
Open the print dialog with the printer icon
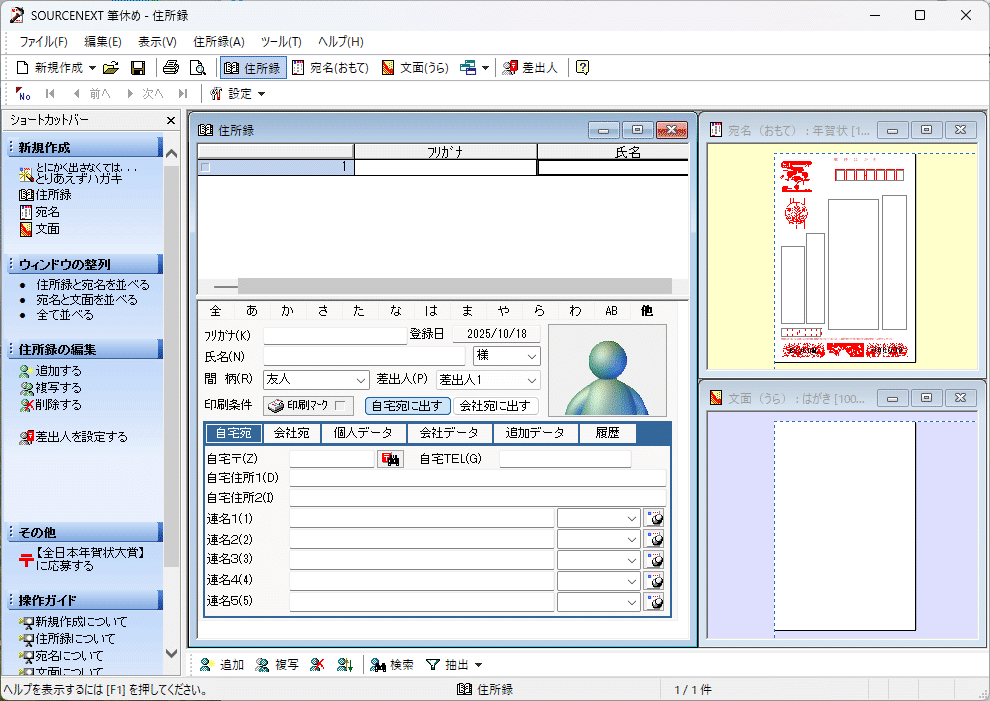pos(172,68)
